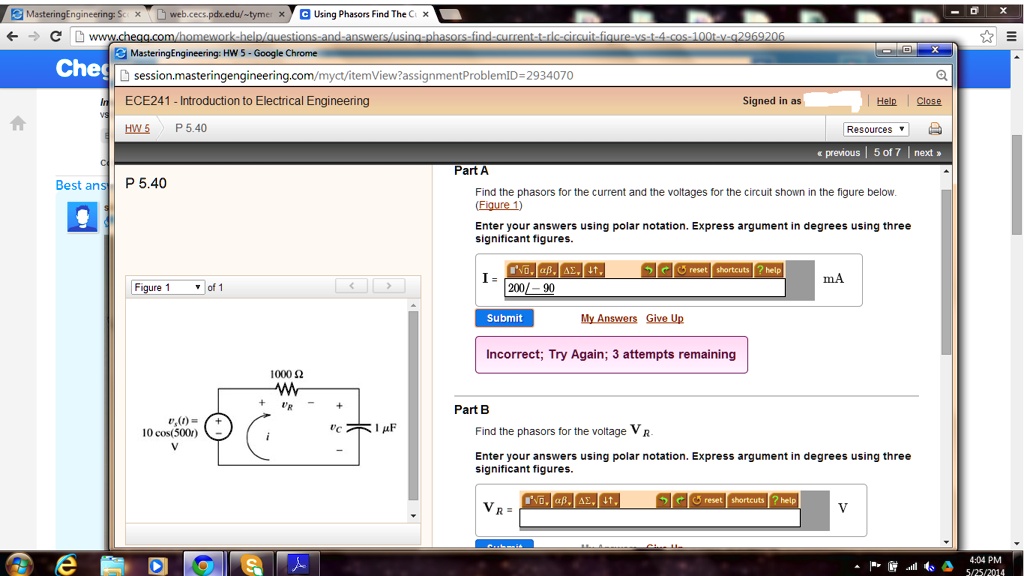
Task: Select the Best answer avatar icon
Action: (81, 217)
